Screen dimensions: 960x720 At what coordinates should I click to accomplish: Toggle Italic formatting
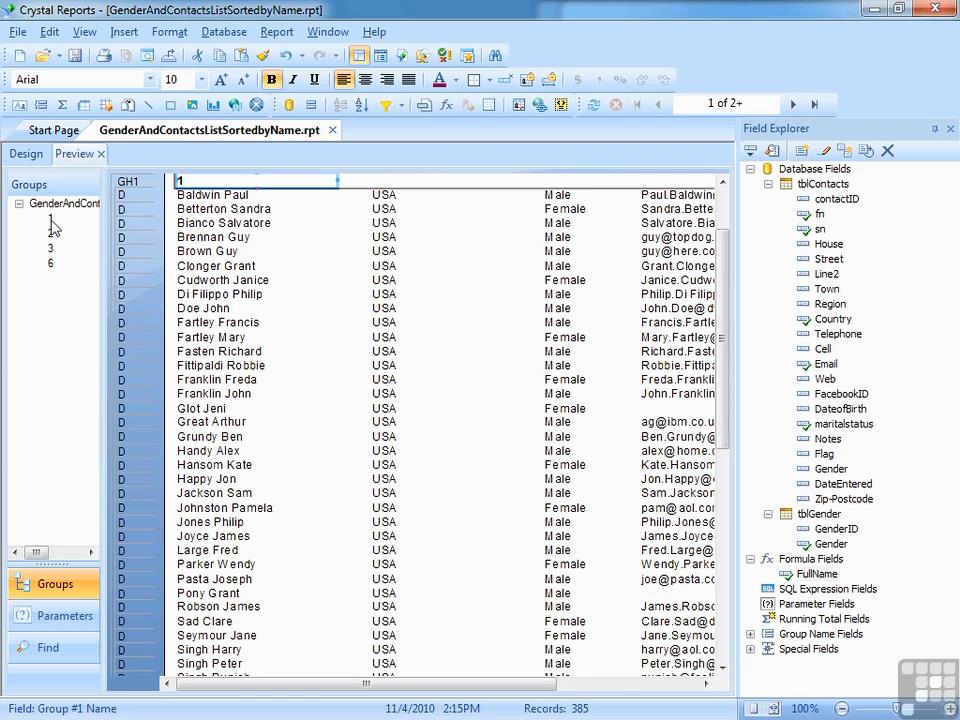click(x=293, y=80)
